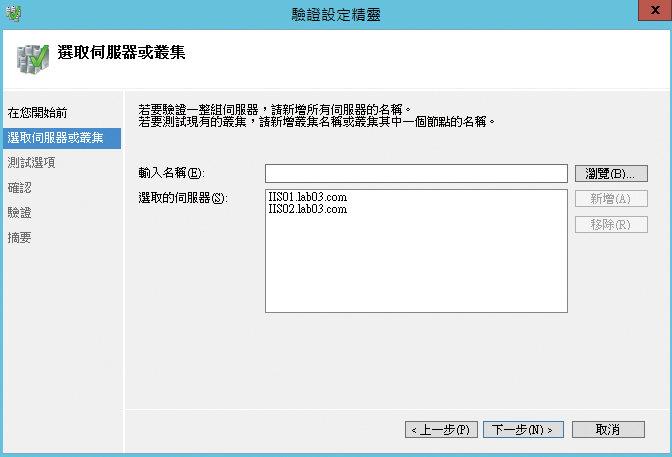Cancel the wizard with 取消

(608, 430)
